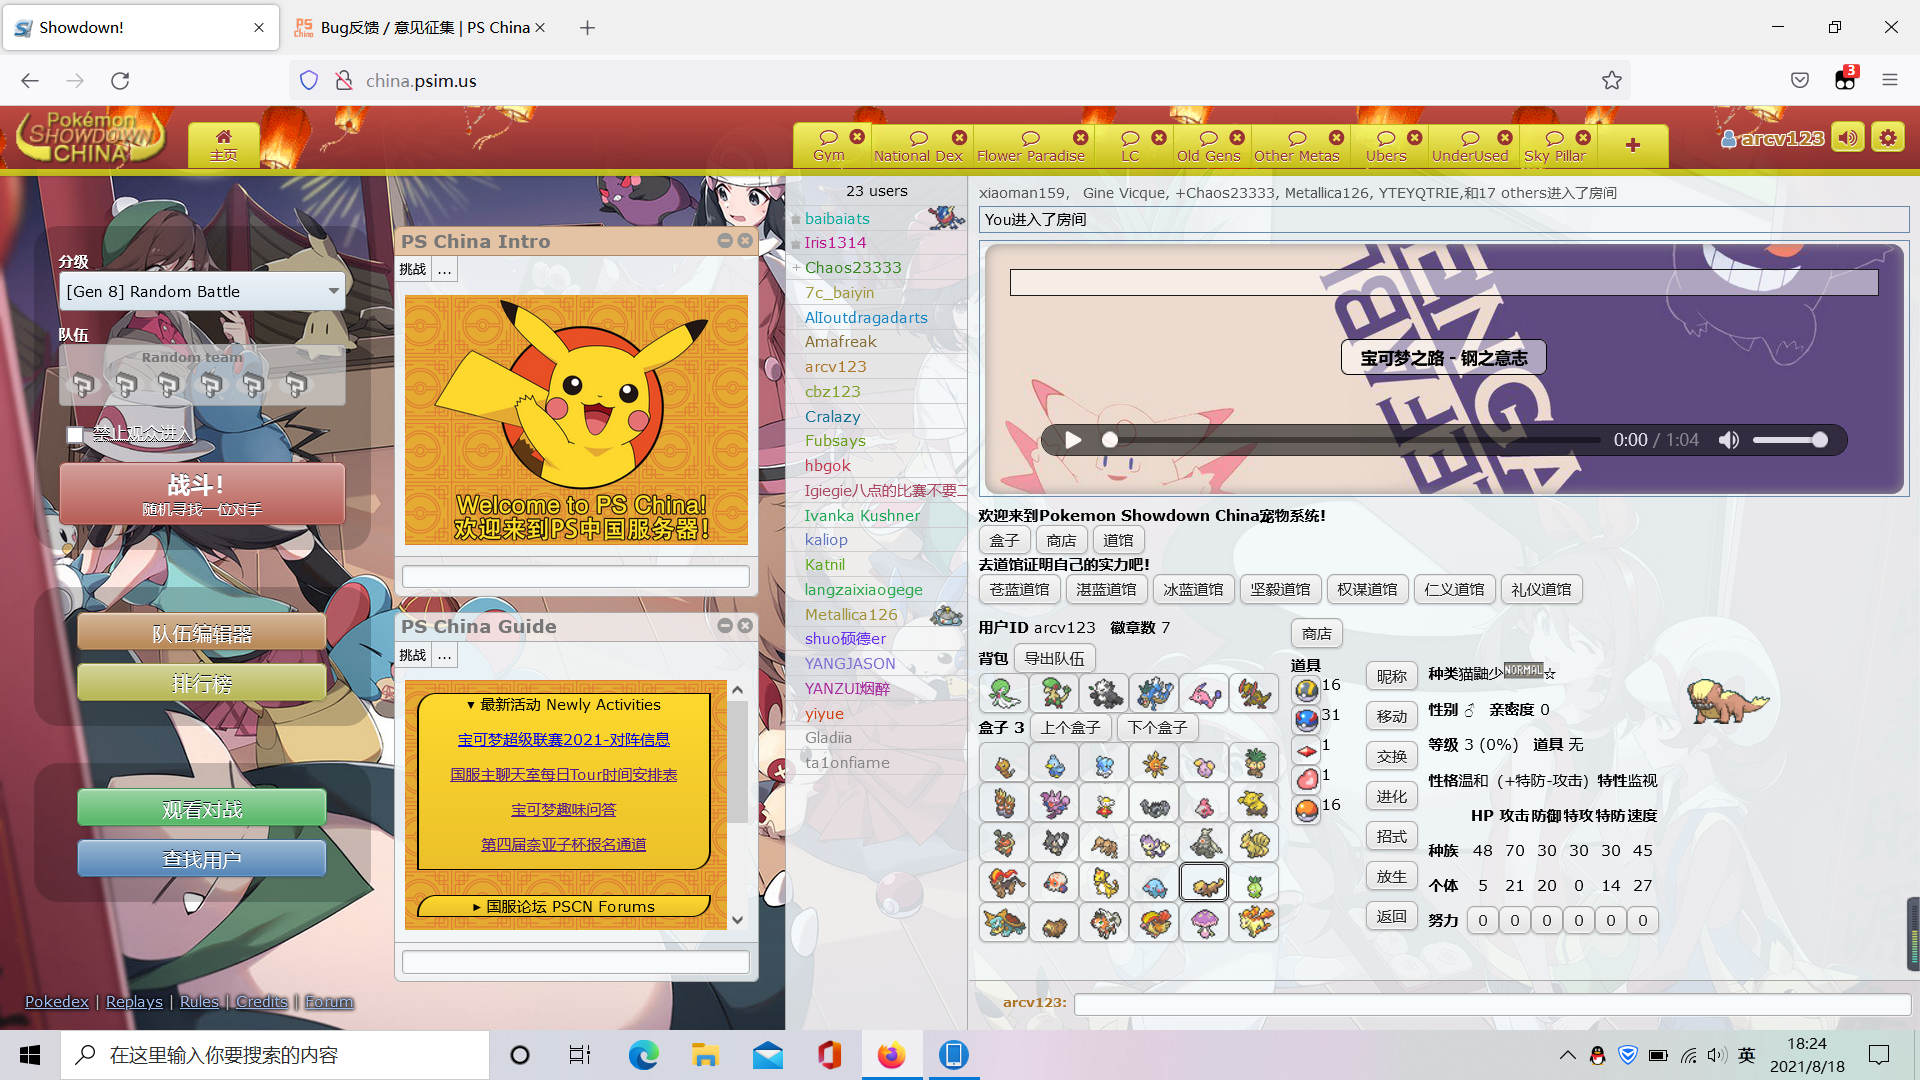Open the sound volume icon near username
The width and height of the screenshot is (1920, 1080).
tap(1848, 138)
